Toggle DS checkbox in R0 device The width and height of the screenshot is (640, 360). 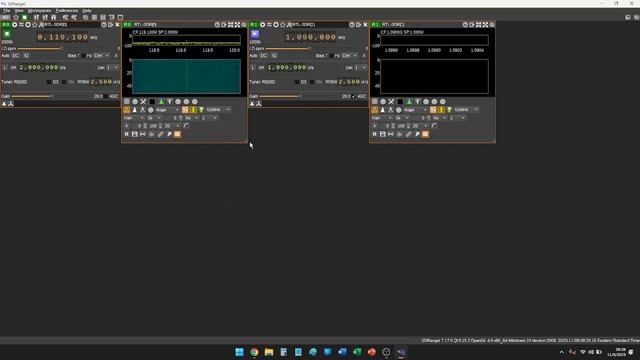[x=49, y=82]
